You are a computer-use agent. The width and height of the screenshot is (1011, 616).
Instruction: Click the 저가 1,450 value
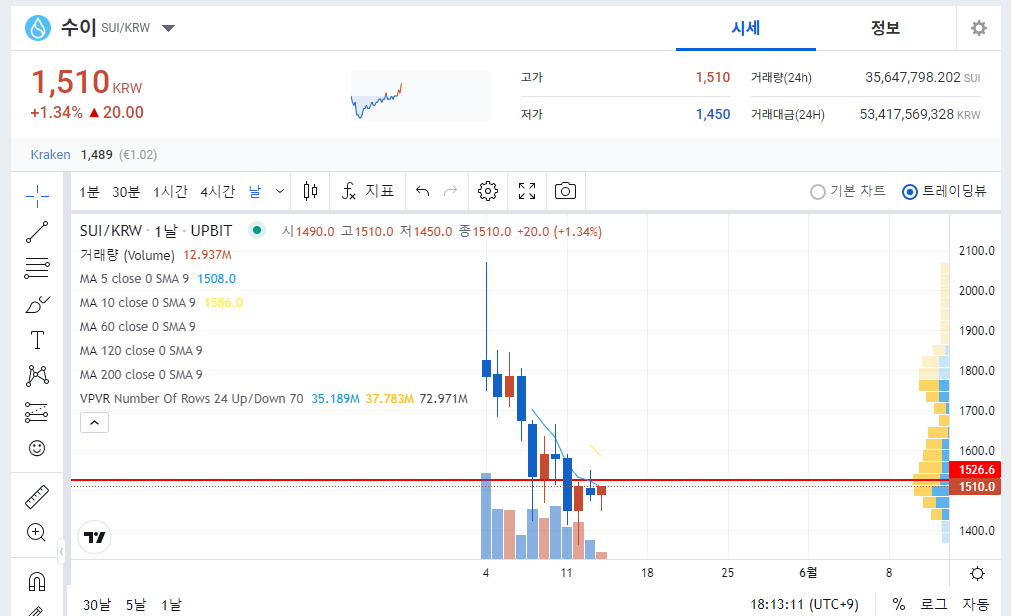point(712,115)
